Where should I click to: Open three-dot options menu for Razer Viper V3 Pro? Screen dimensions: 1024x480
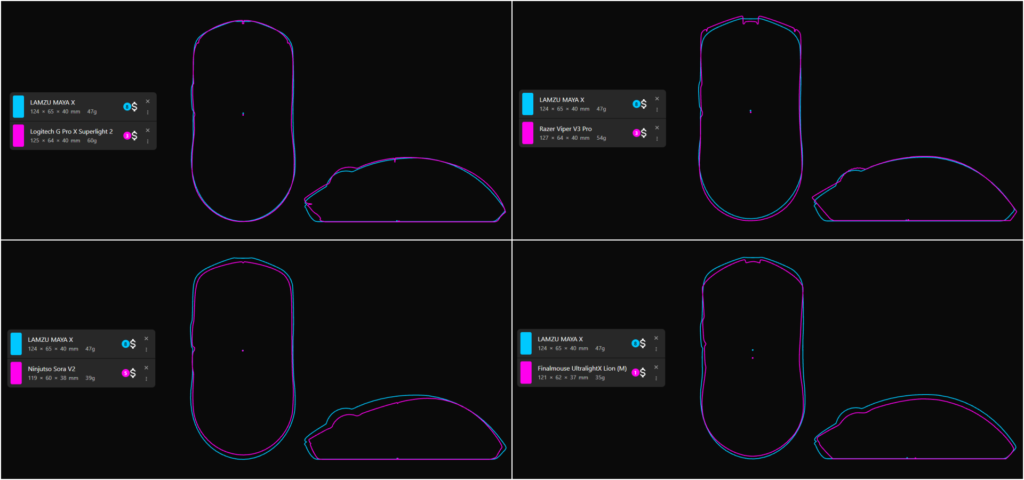657,138
